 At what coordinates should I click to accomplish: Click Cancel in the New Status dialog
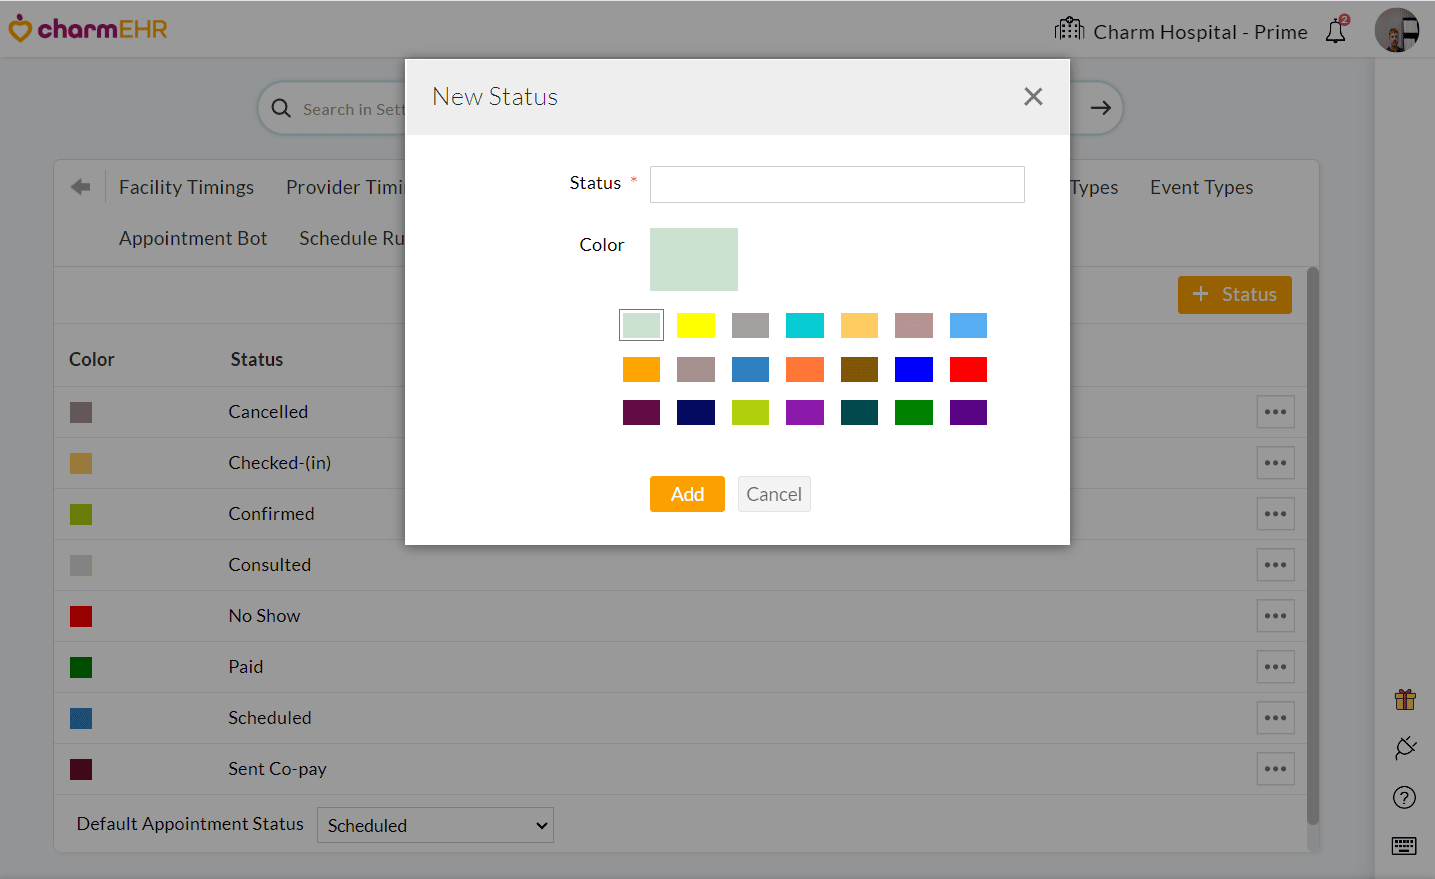coord(774,494)
